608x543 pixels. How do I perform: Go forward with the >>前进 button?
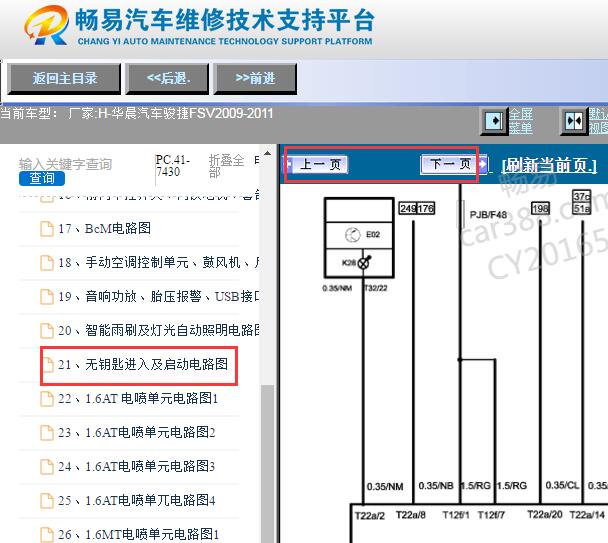(255, 79)
